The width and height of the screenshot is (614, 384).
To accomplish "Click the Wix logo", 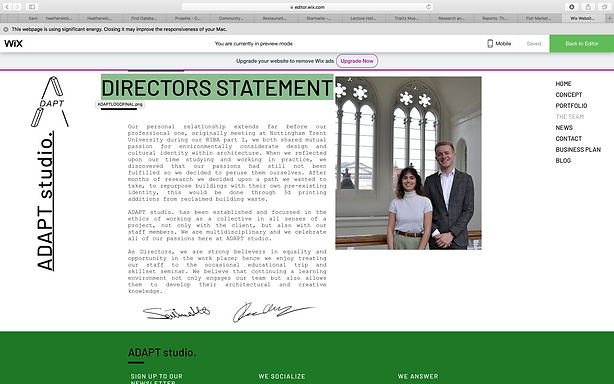I will 13,43.
